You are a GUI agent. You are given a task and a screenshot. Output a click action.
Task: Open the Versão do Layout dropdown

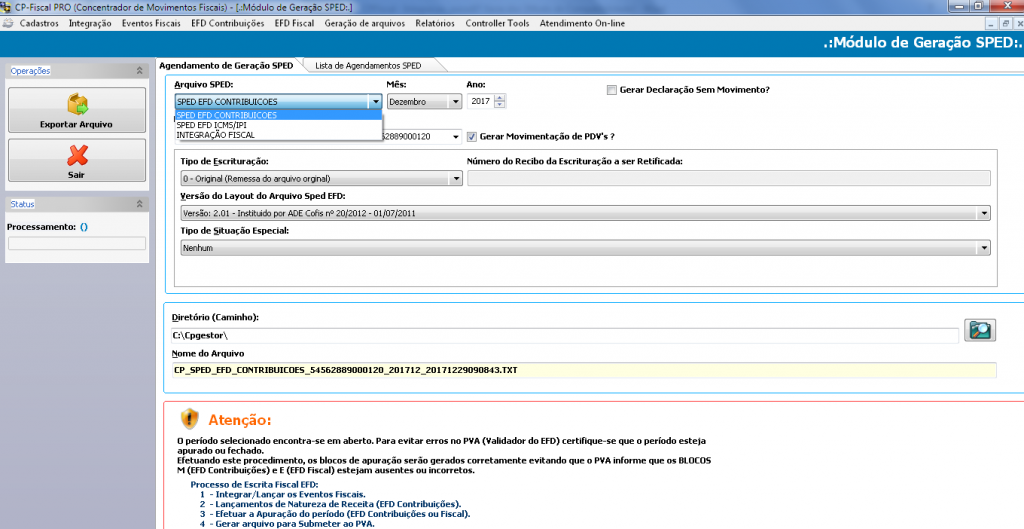point(984,213)
